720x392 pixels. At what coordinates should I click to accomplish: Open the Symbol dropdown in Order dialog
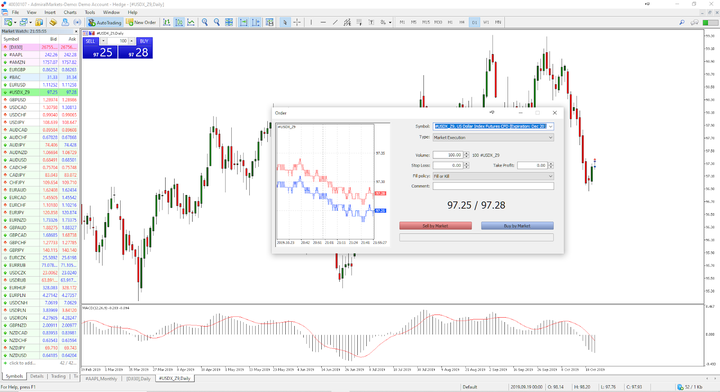click(x=493, y=126)
